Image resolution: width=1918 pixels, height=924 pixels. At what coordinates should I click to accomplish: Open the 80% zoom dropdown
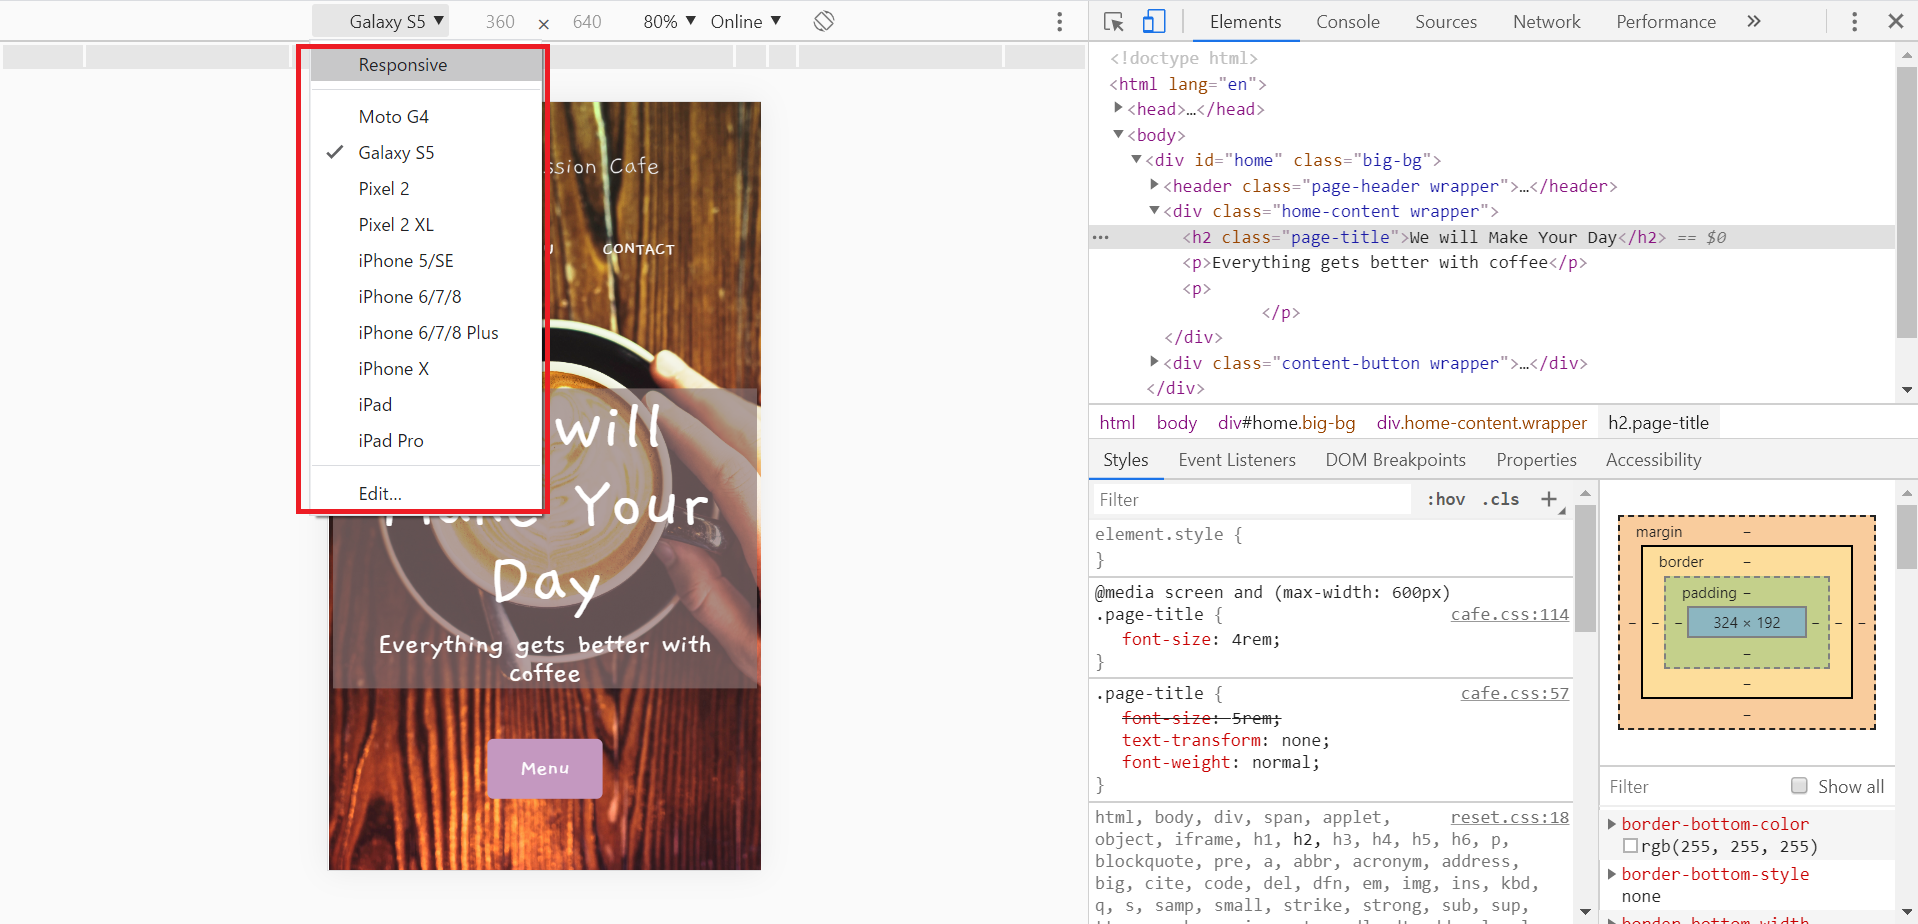pos(669,21)
